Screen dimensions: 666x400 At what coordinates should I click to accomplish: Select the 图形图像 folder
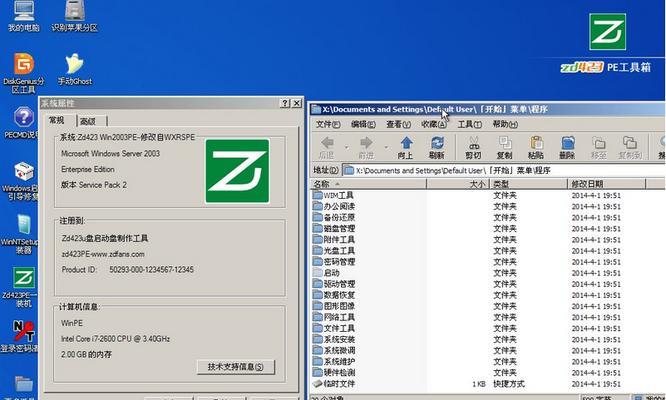[x=333, y=306]
